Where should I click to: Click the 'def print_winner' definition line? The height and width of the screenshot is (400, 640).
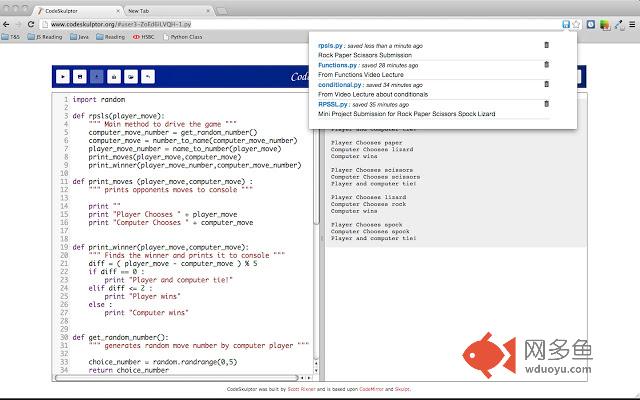point(160,247)
